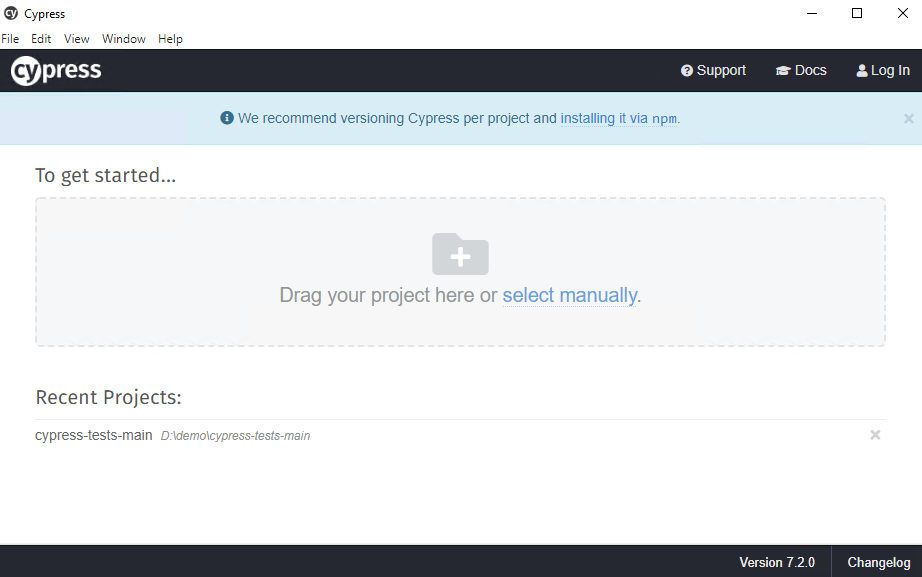Dismiss the npm recommendation banner
Viewport: 922px width, 577px height.
(908, 118)
